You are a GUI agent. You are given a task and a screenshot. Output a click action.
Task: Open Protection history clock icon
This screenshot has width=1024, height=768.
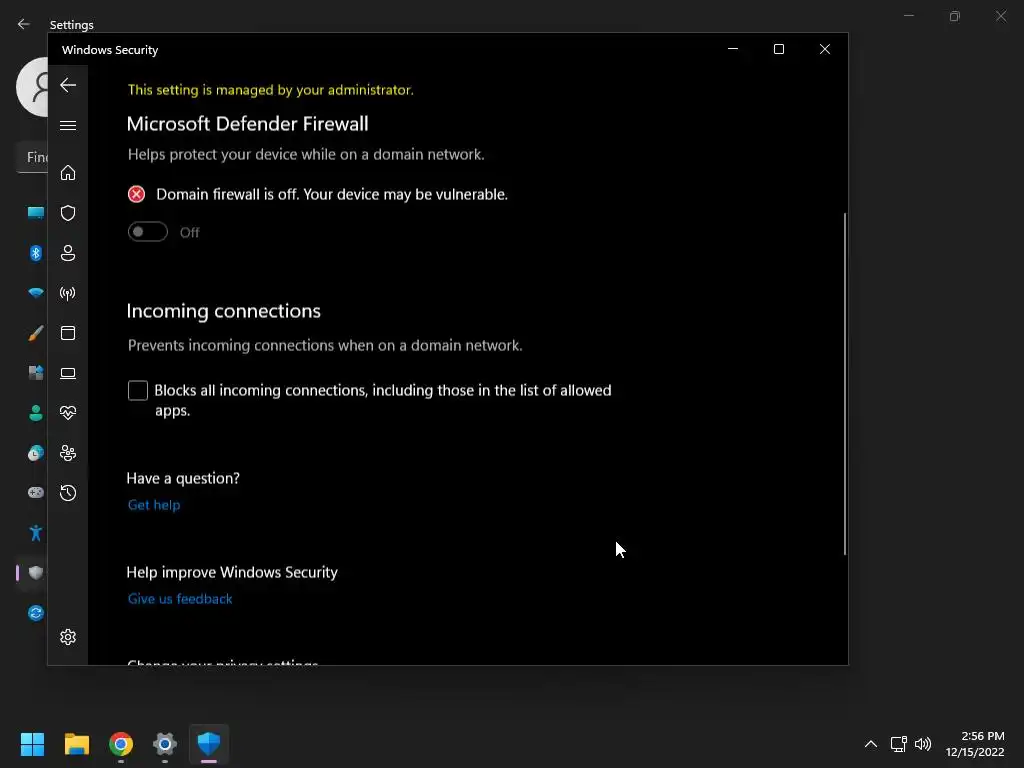(68, 493)
